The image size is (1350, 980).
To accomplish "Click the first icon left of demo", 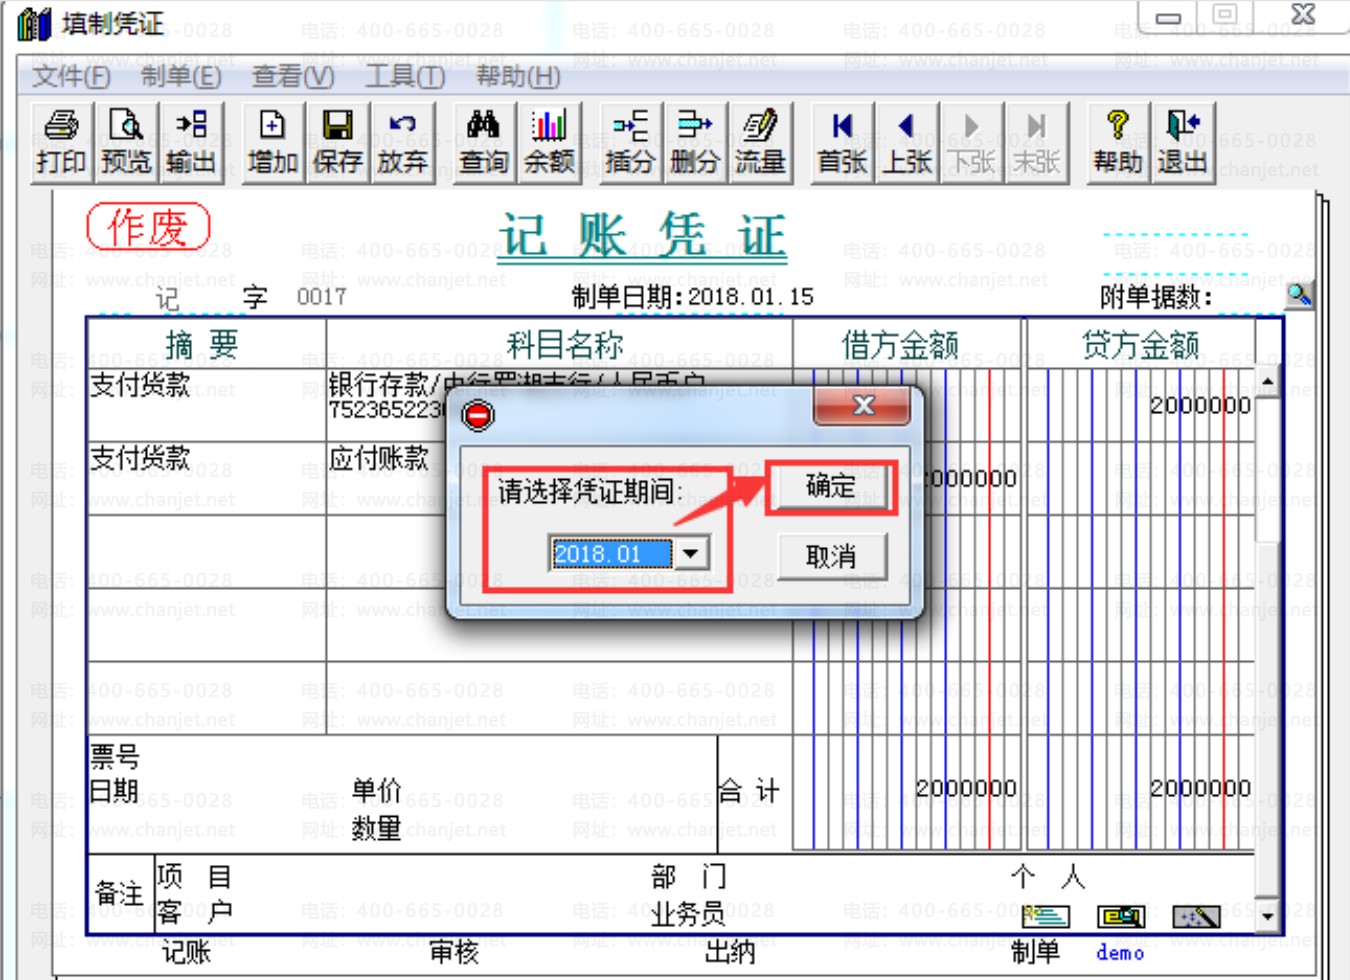I will 1045,916.
